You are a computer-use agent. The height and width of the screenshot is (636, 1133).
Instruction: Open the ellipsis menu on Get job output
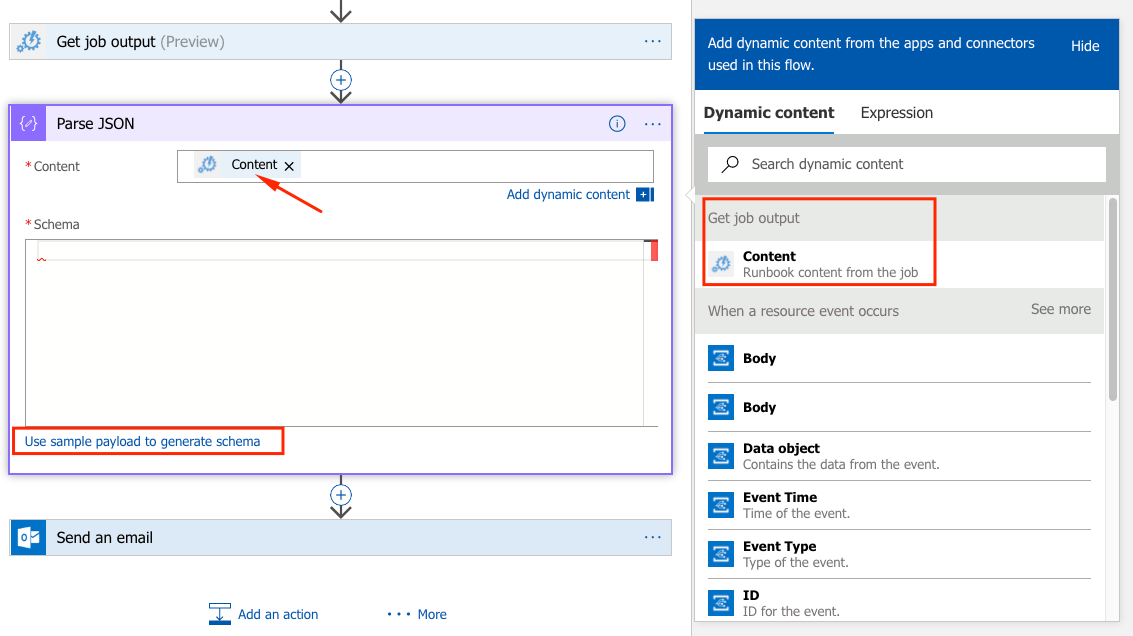(652, 41)
